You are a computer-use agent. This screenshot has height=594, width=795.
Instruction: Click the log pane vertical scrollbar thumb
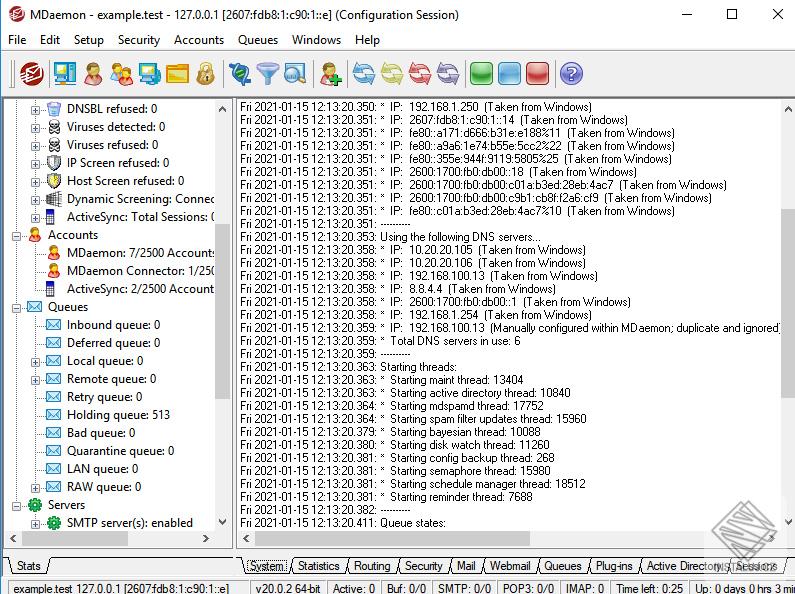coord(788,302)
